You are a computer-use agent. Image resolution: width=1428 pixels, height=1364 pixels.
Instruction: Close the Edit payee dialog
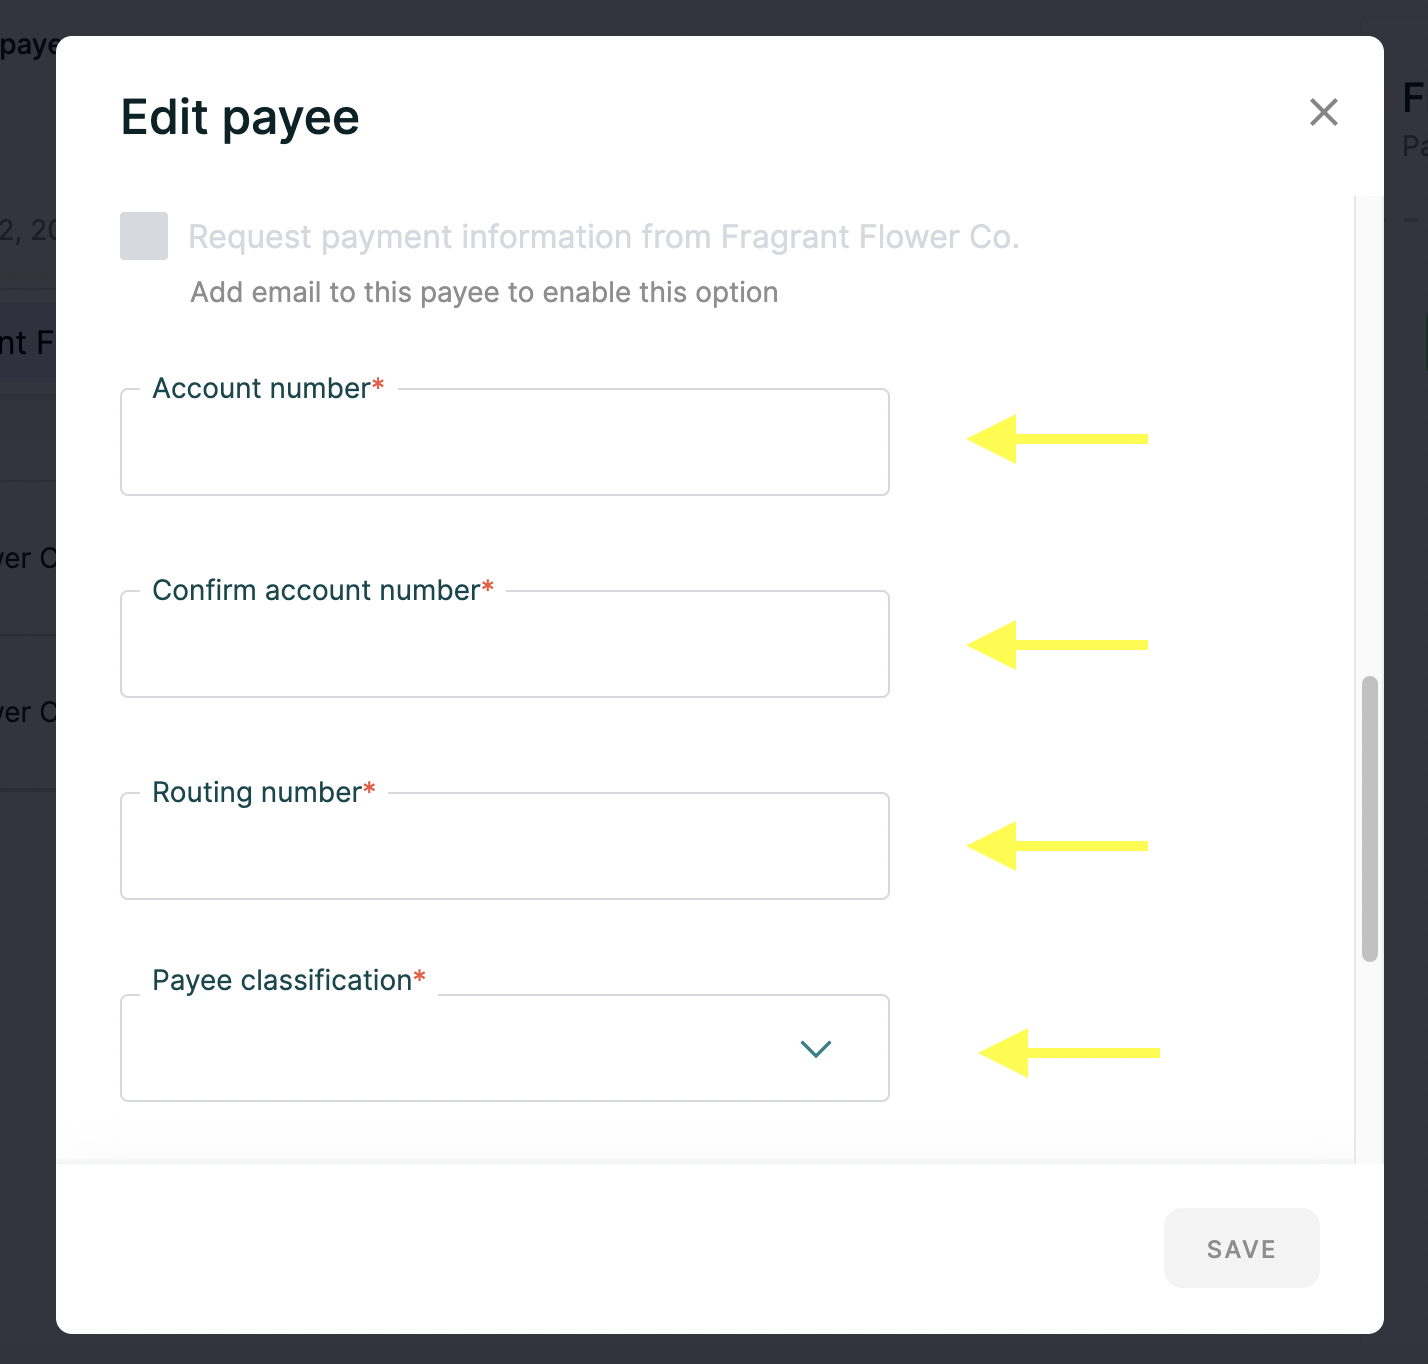(1324, 112)
